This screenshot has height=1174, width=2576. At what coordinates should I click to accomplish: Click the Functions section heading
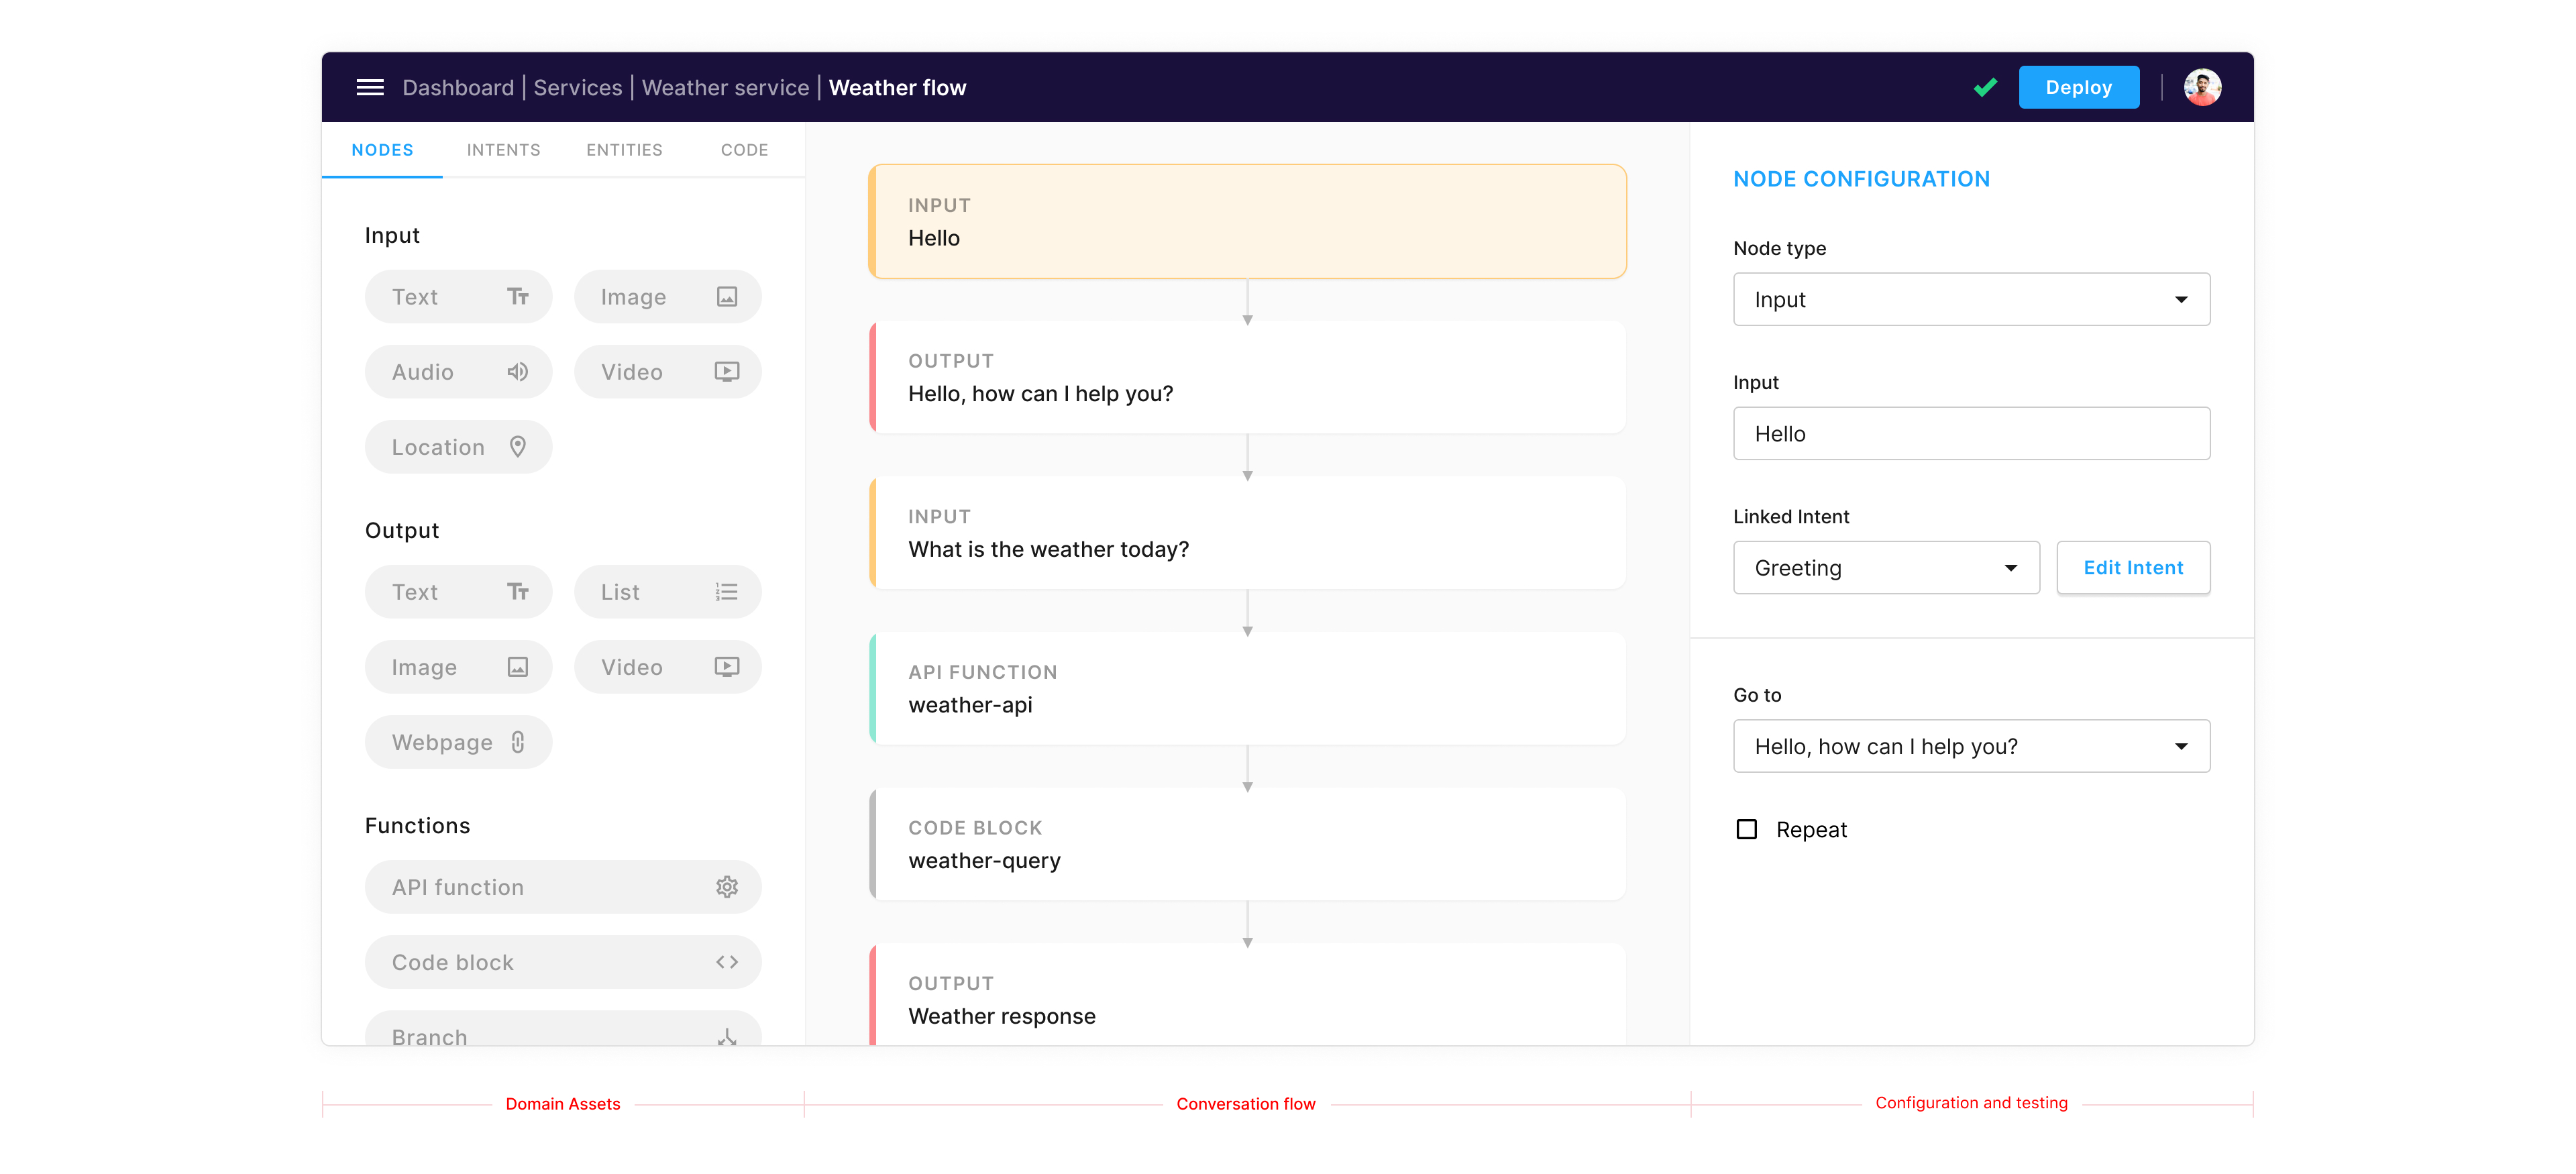coord(417,826)
